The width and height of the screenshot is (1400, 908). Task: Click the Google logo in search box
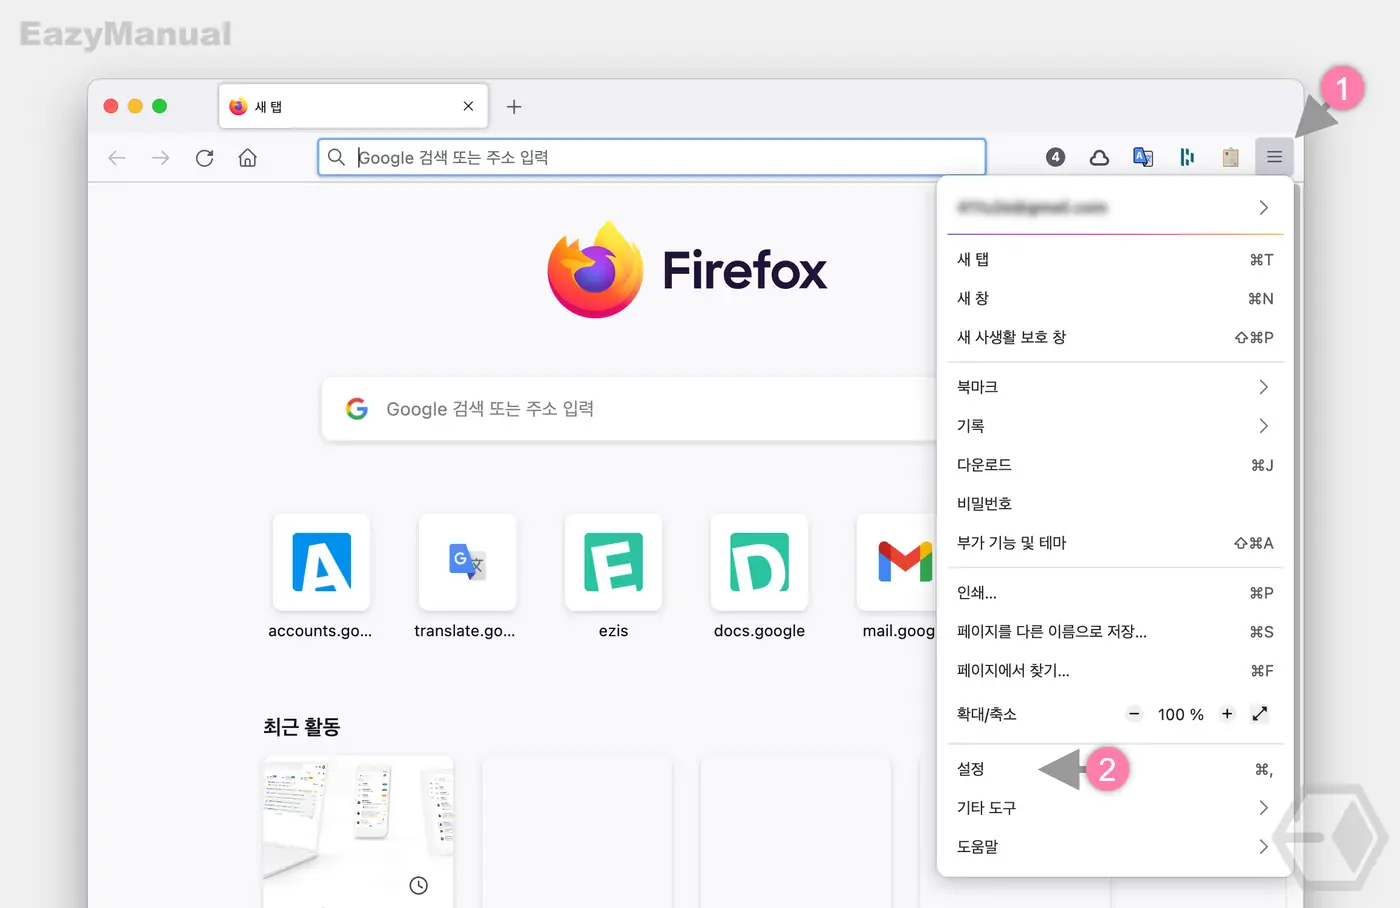pyautogui.click(x=357, y=408)
